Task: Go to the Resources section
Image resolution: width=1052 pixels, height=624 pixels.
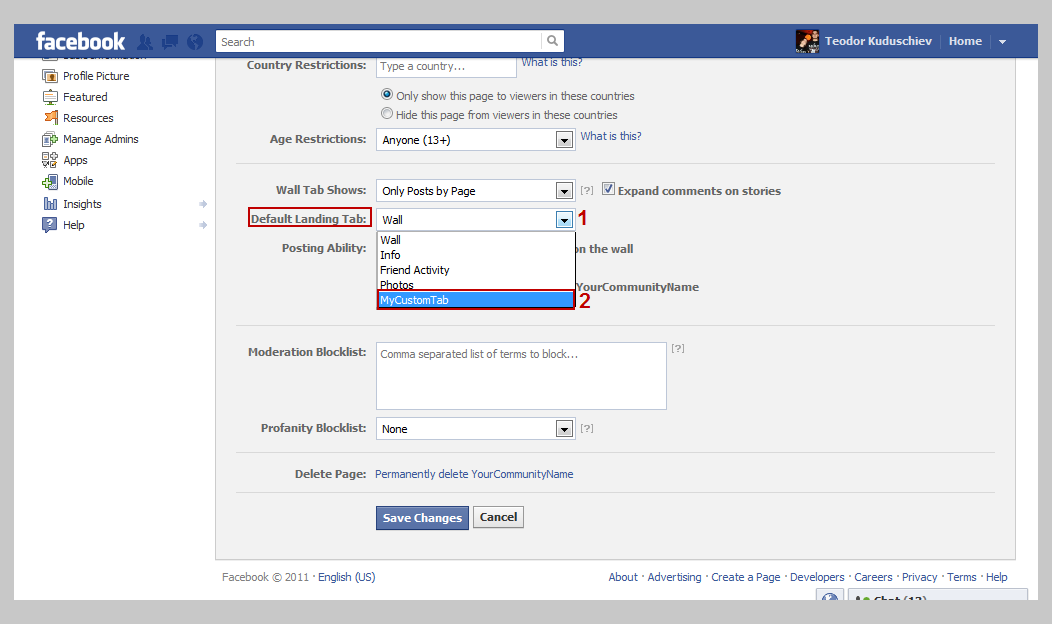Action: tap(88, 118)
